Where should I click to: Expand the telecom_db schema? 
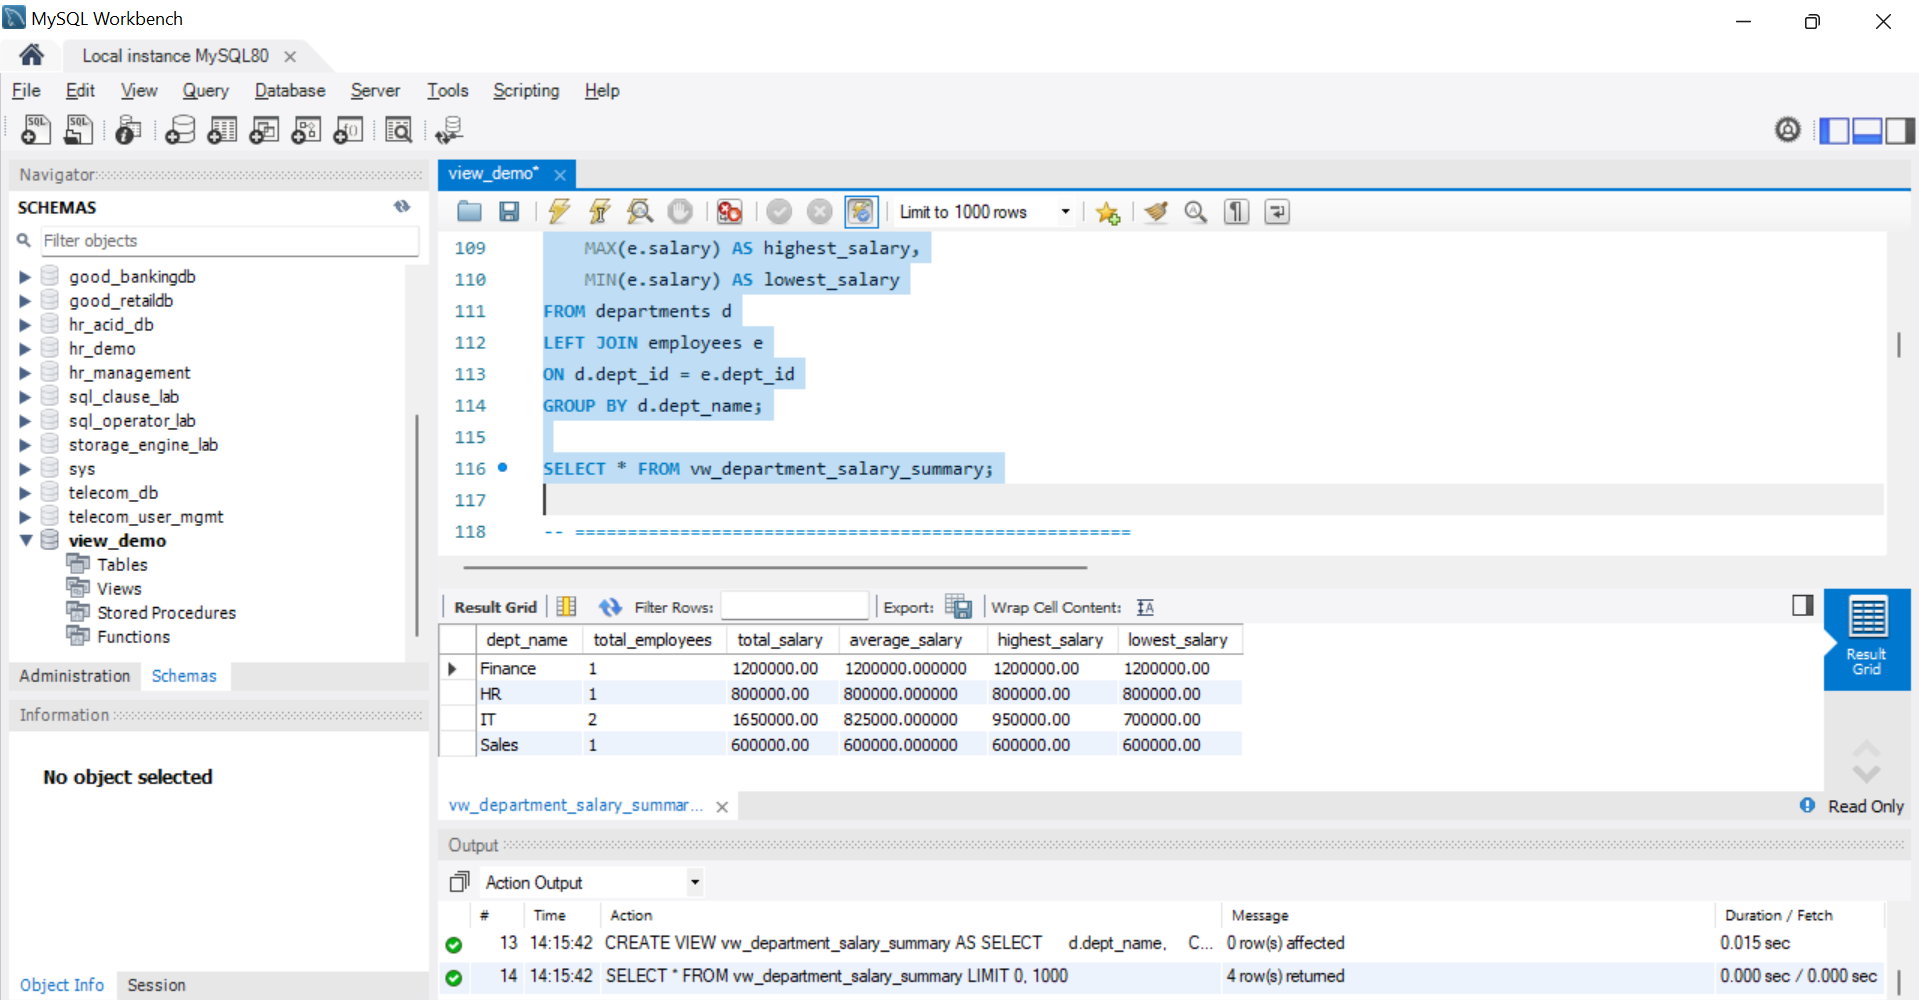point(25,493)
